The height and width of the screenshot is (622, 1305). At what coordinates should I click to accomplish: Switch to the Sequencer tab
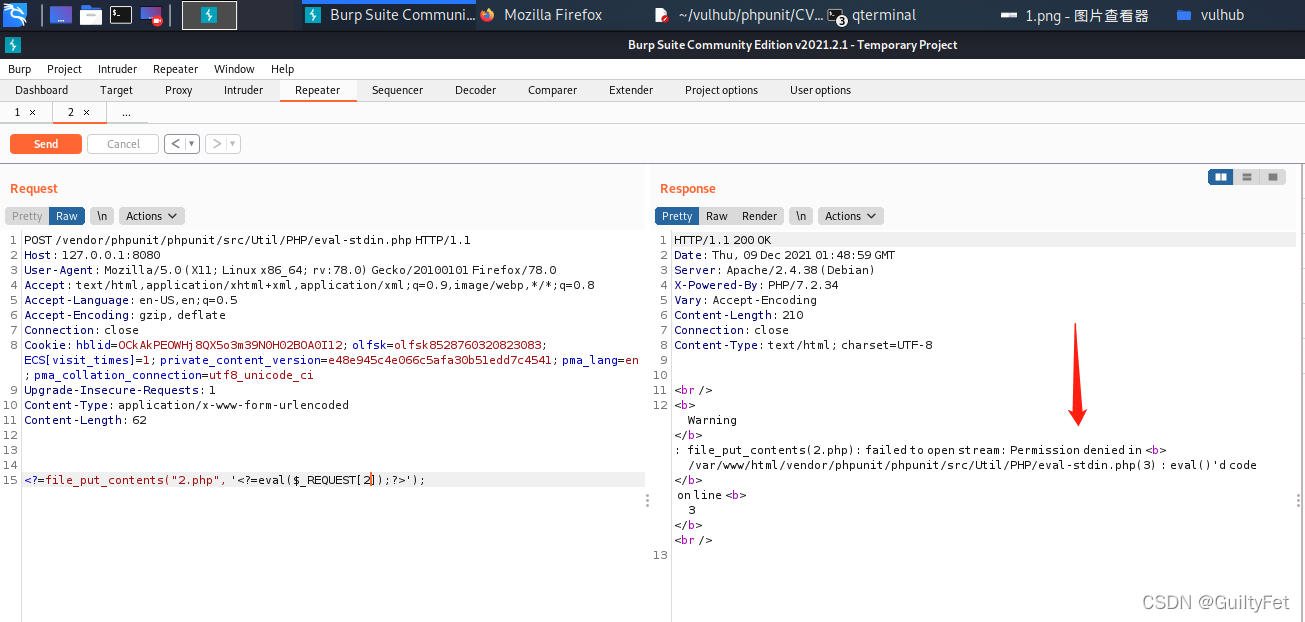[x=397, y=90]
